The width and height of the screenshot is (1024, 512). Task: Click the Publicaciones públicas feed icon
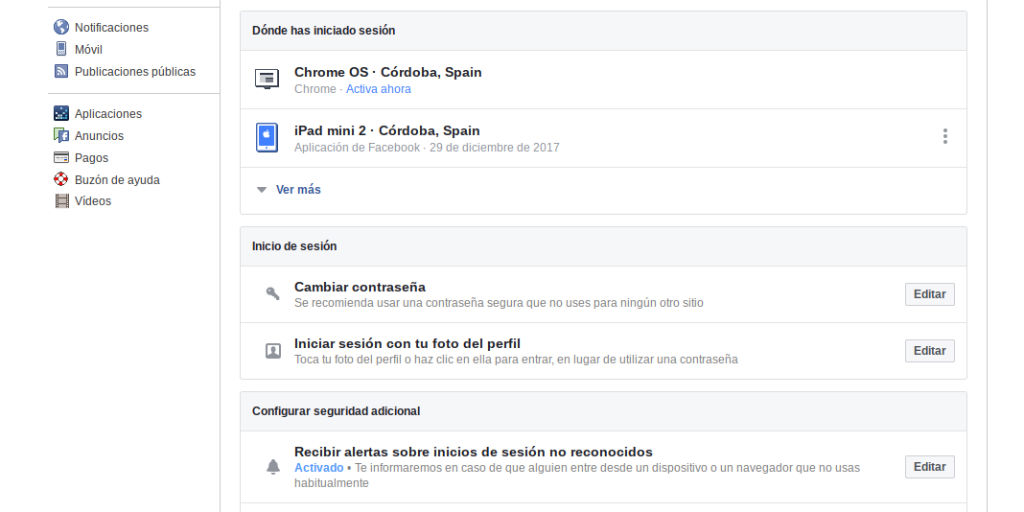(61, 71)
